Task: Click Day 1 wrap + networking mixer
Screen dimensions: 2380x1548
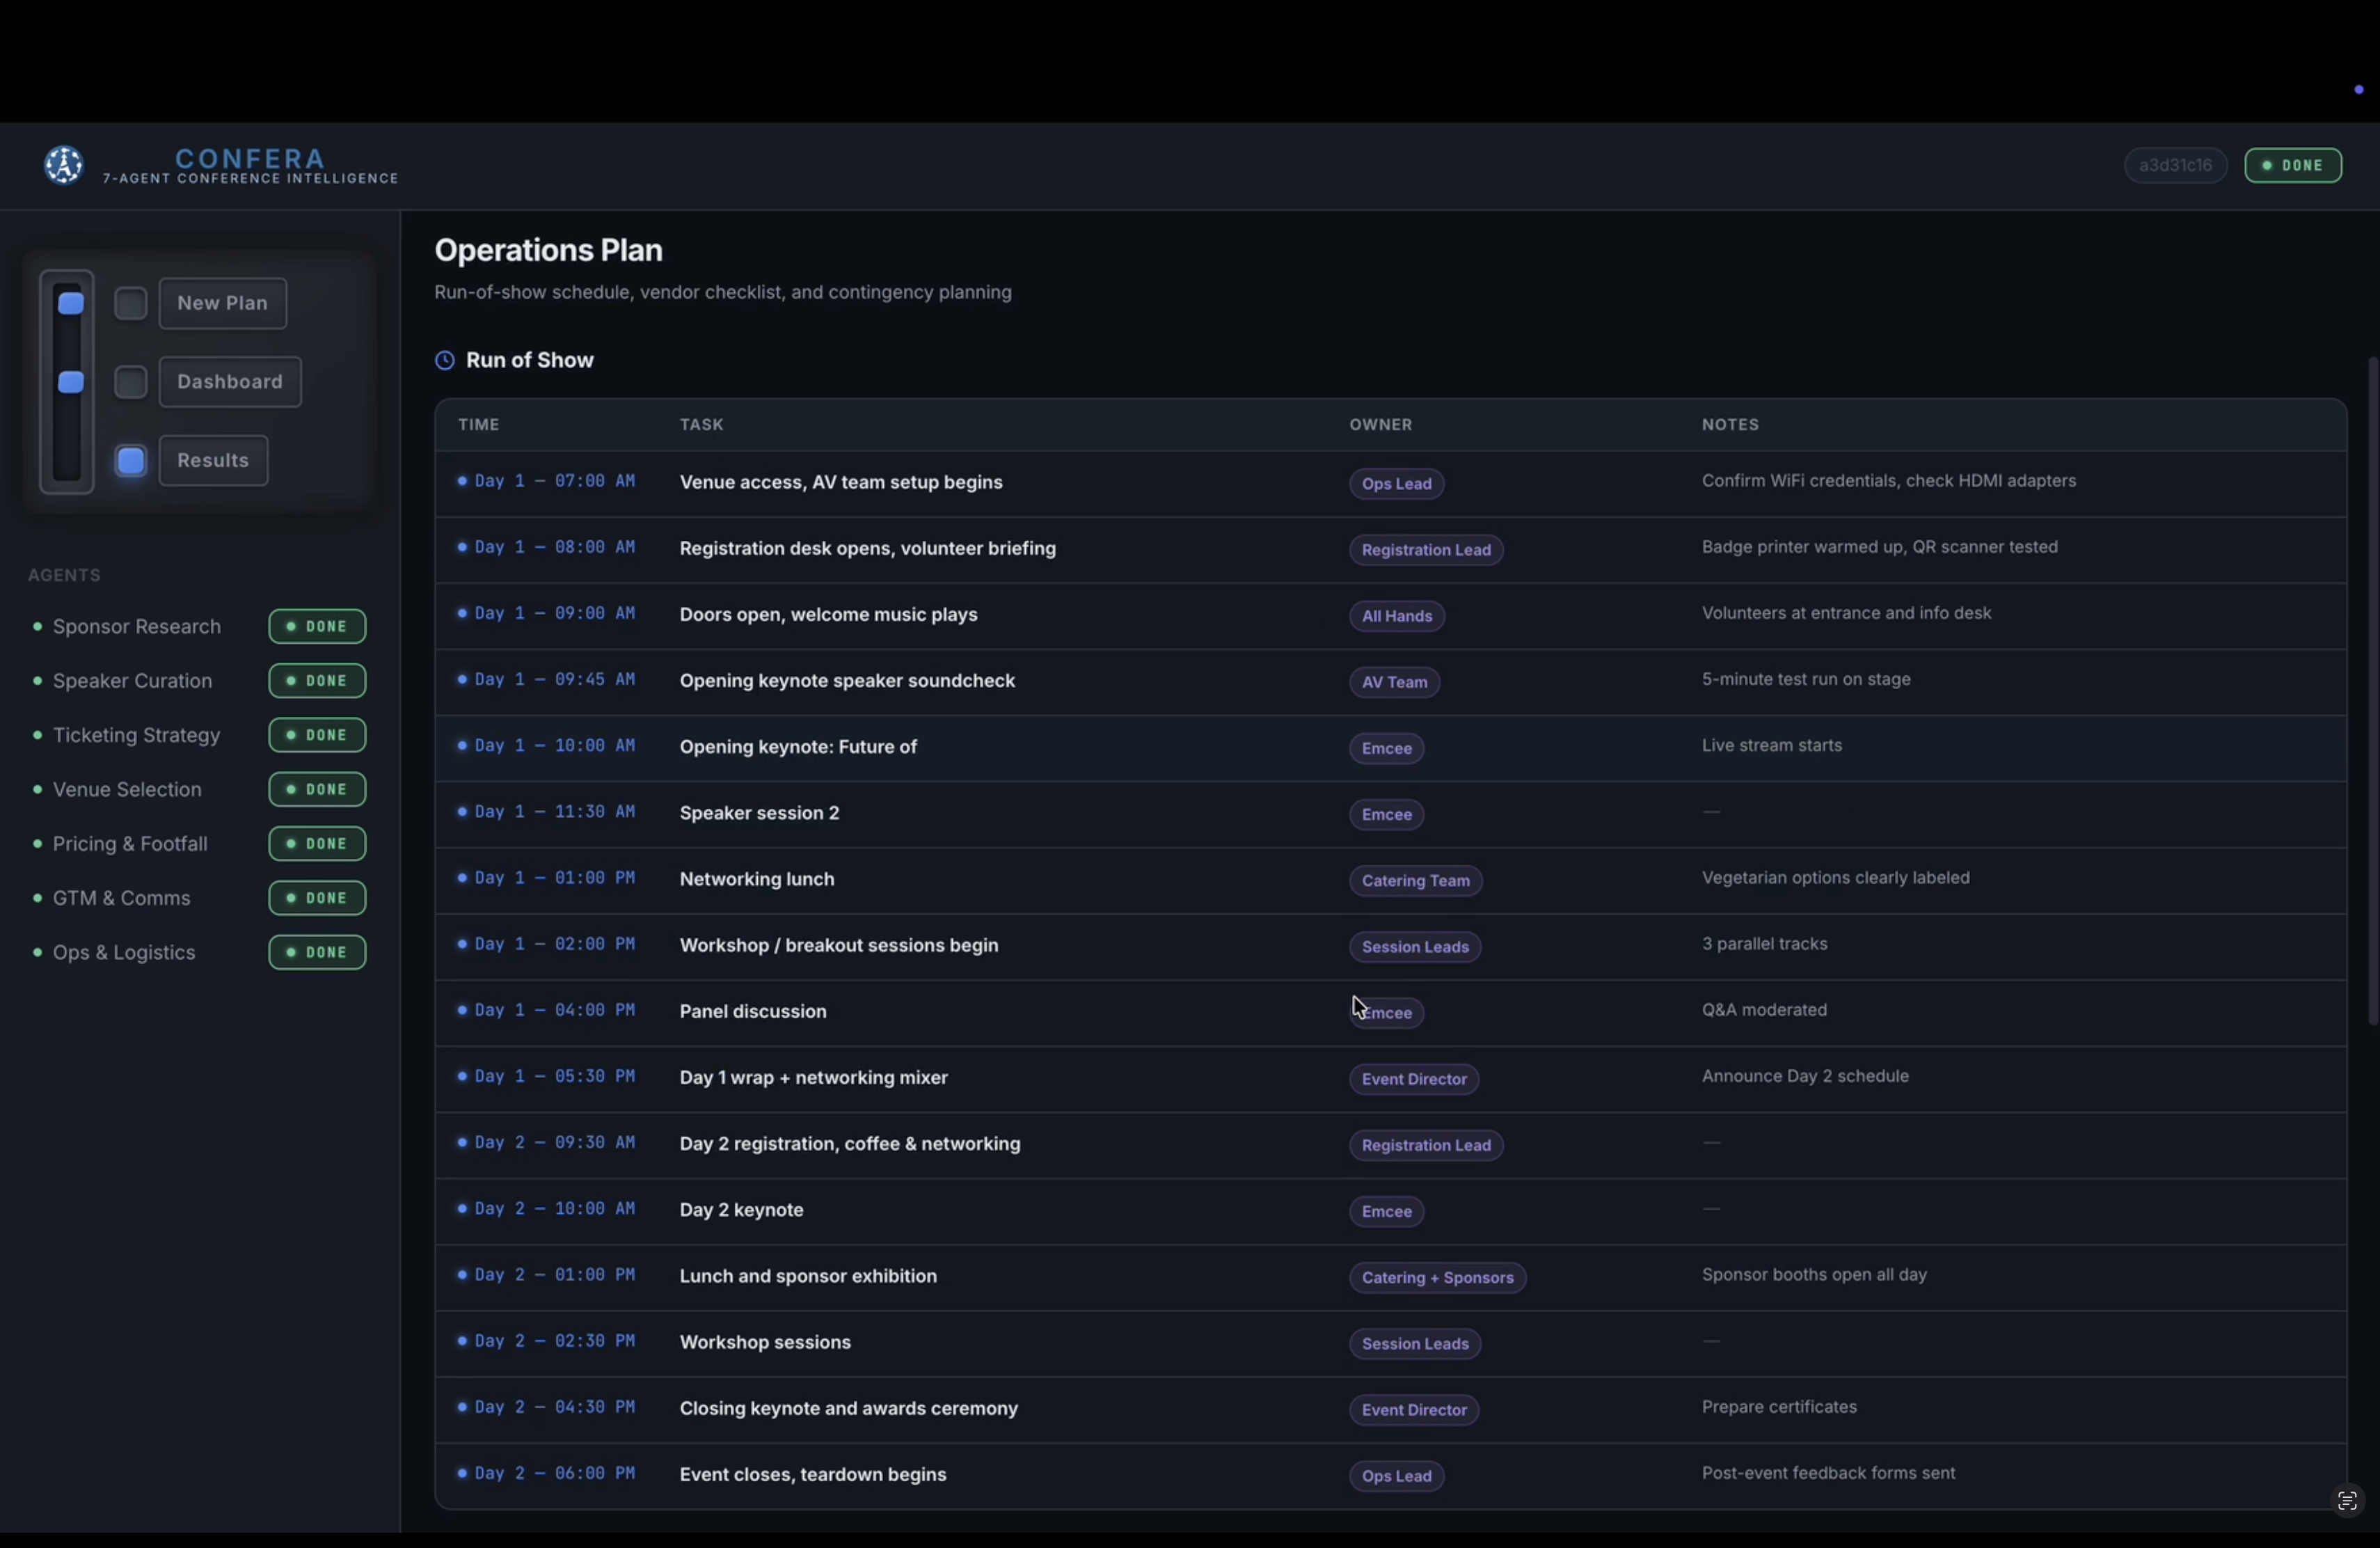Action: tap(814, 1078)
